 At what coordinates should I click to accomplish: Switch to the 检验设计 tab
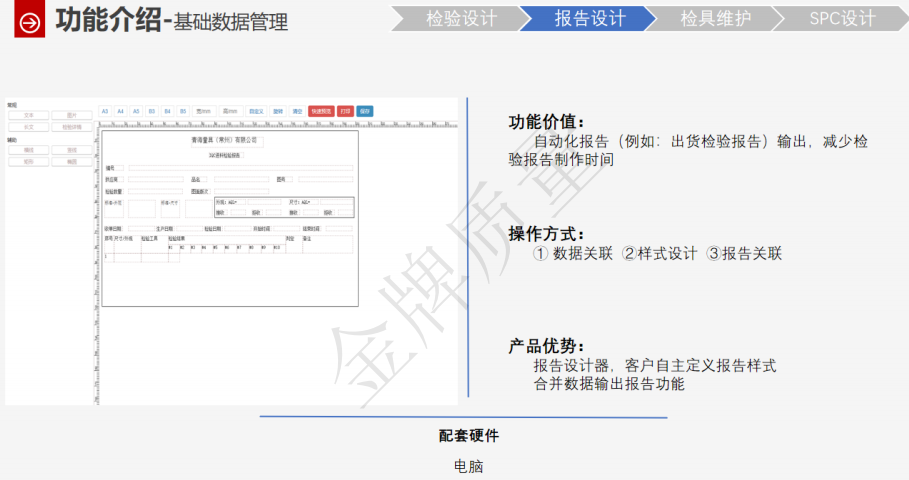tap(460, 18)
